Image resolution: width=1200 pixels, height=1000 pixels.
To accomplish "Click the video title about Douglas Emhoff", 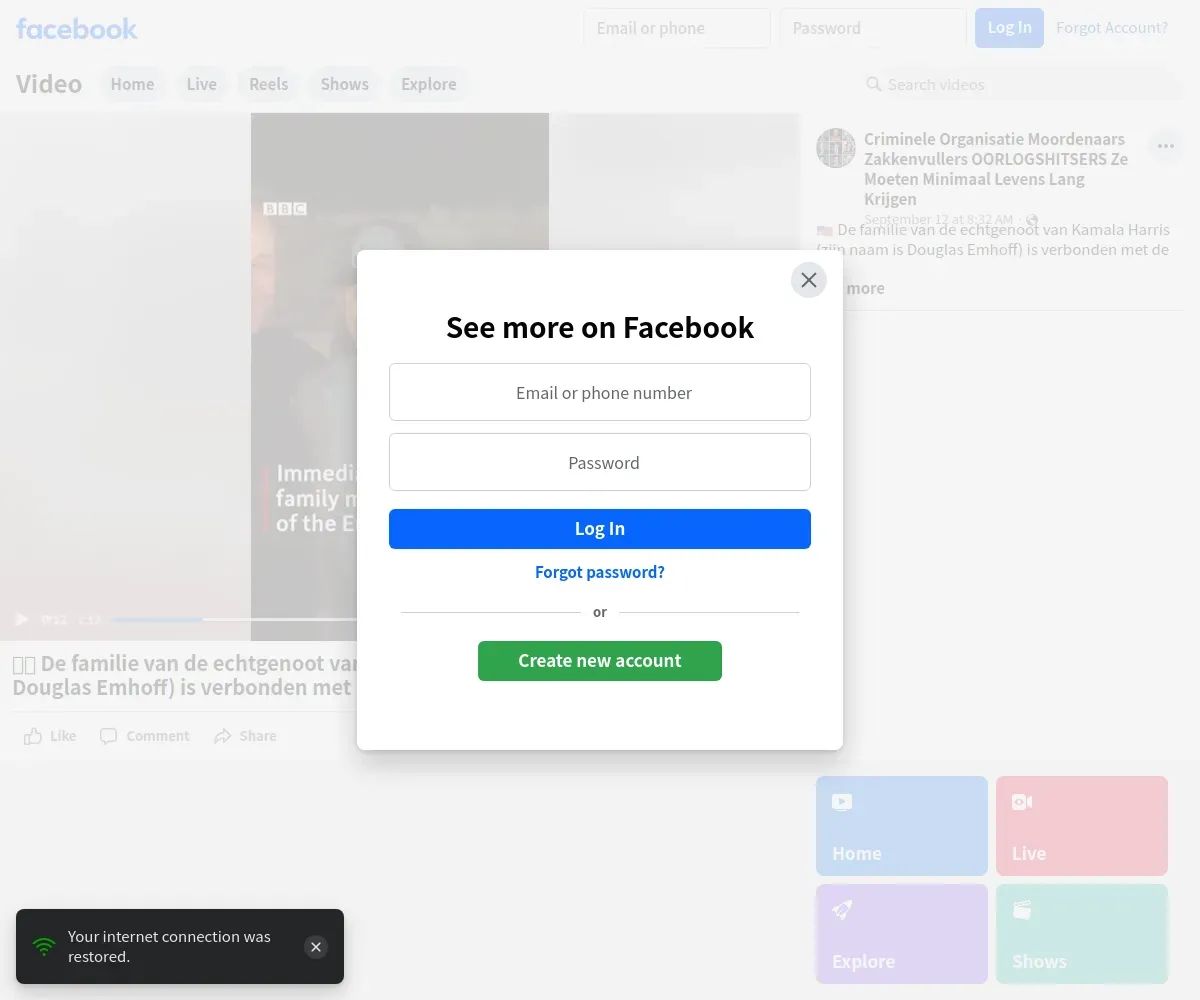I will 185,675.
